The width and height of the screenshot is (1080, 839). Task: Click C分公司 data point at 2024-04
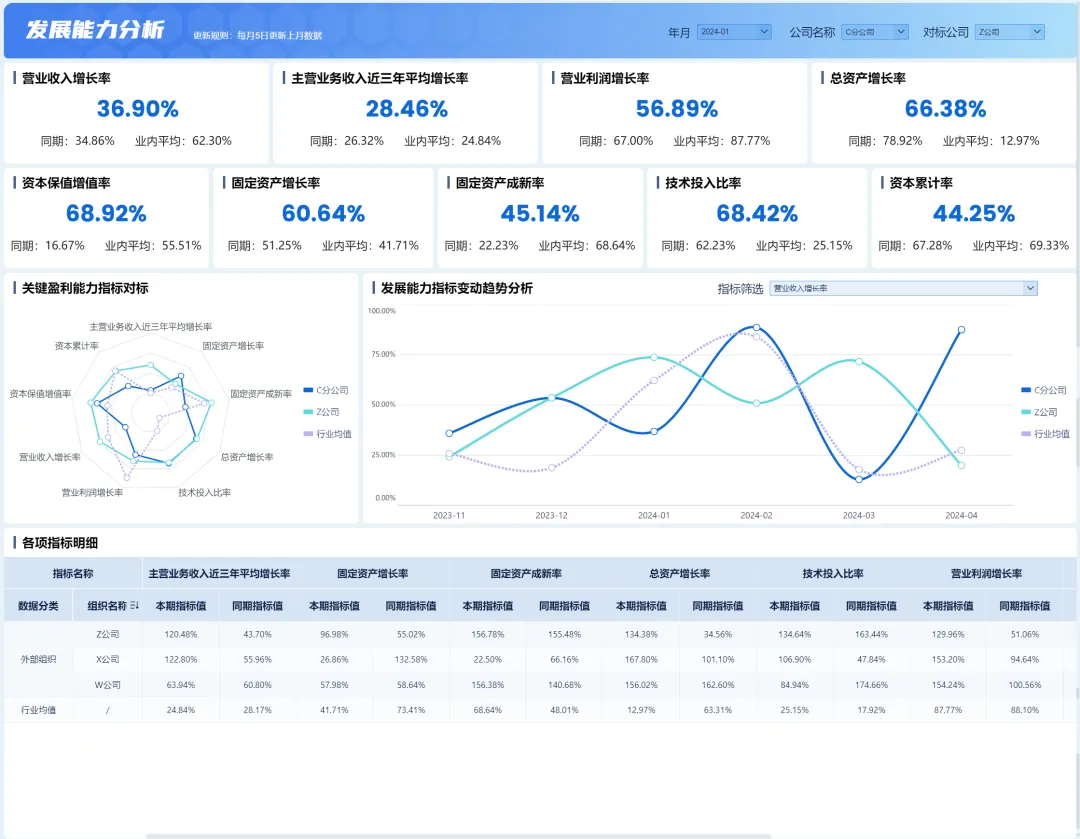coord(962,329)
